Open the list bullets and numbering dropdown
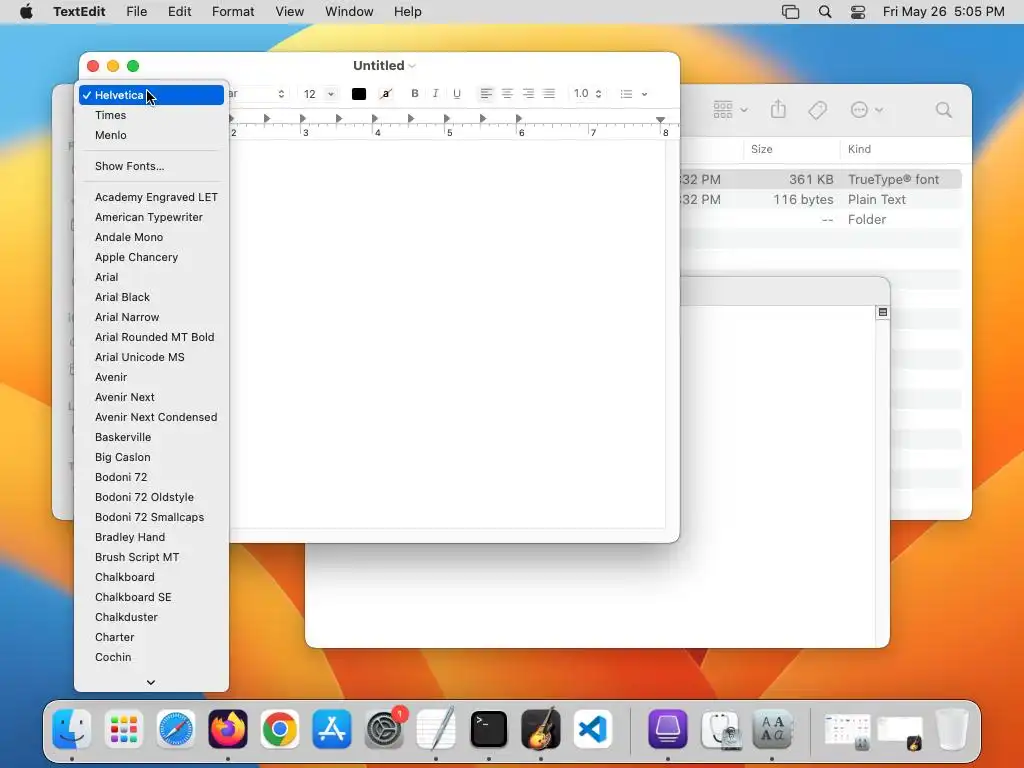The width and height of the screenshot is (1024, 768). pyautogui.click(x=633, y=94)
